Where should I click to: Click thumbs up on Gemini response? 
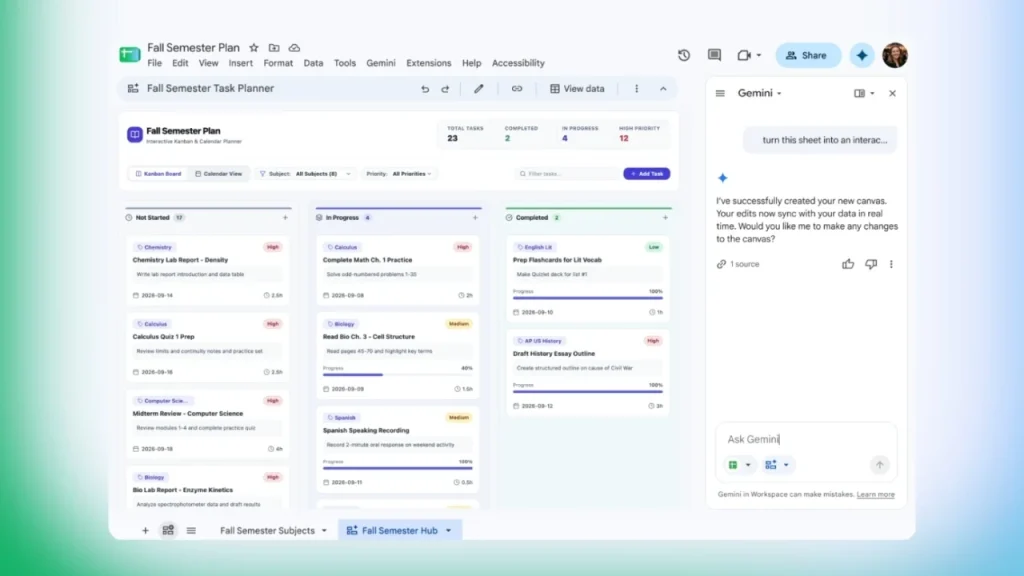pyautogui.click(x=848, y=264)
